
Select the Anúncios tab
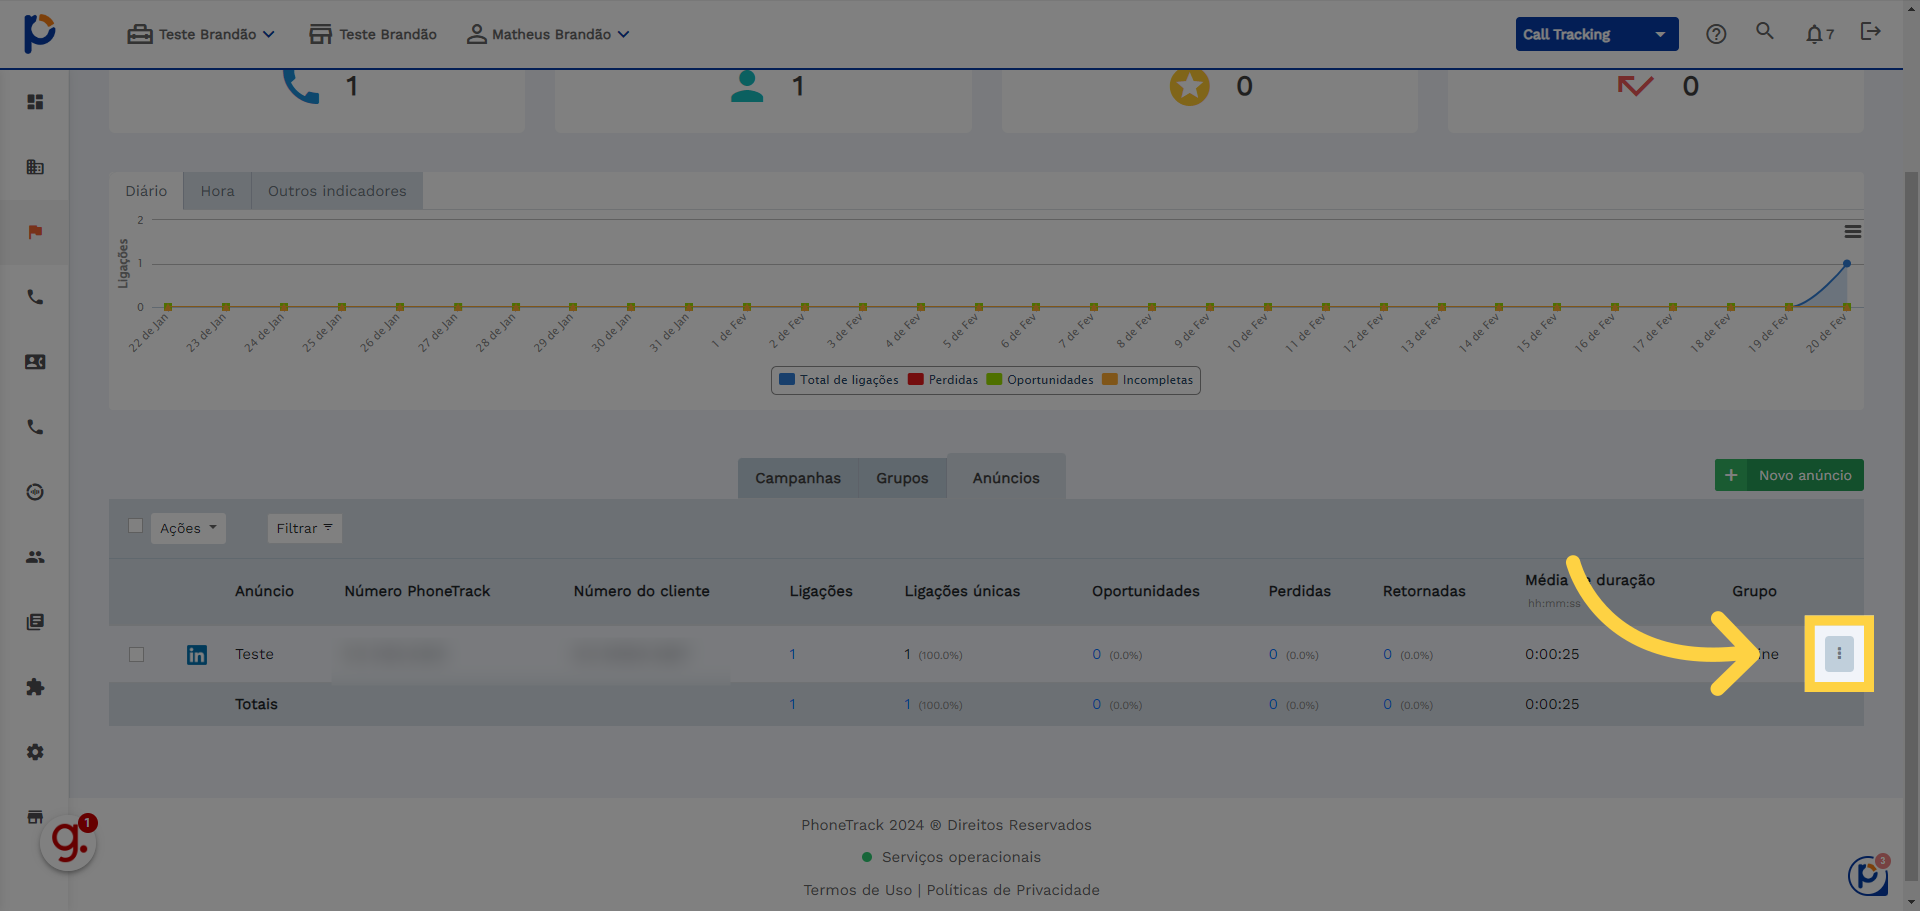[x=1006, y=477]
